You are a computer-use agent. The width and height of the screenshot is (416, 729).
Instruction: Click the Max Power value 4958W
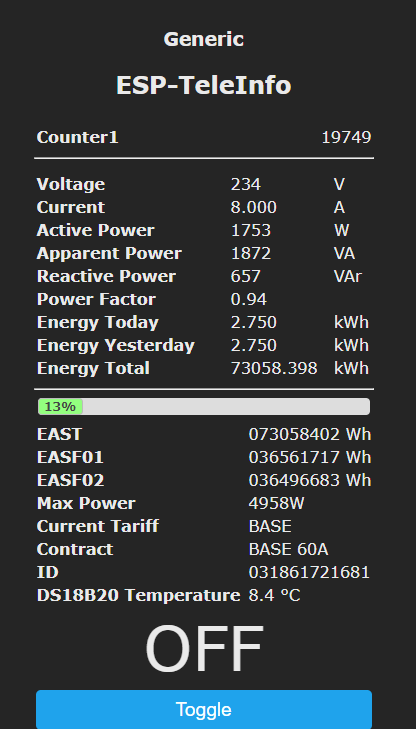[277, 504]
